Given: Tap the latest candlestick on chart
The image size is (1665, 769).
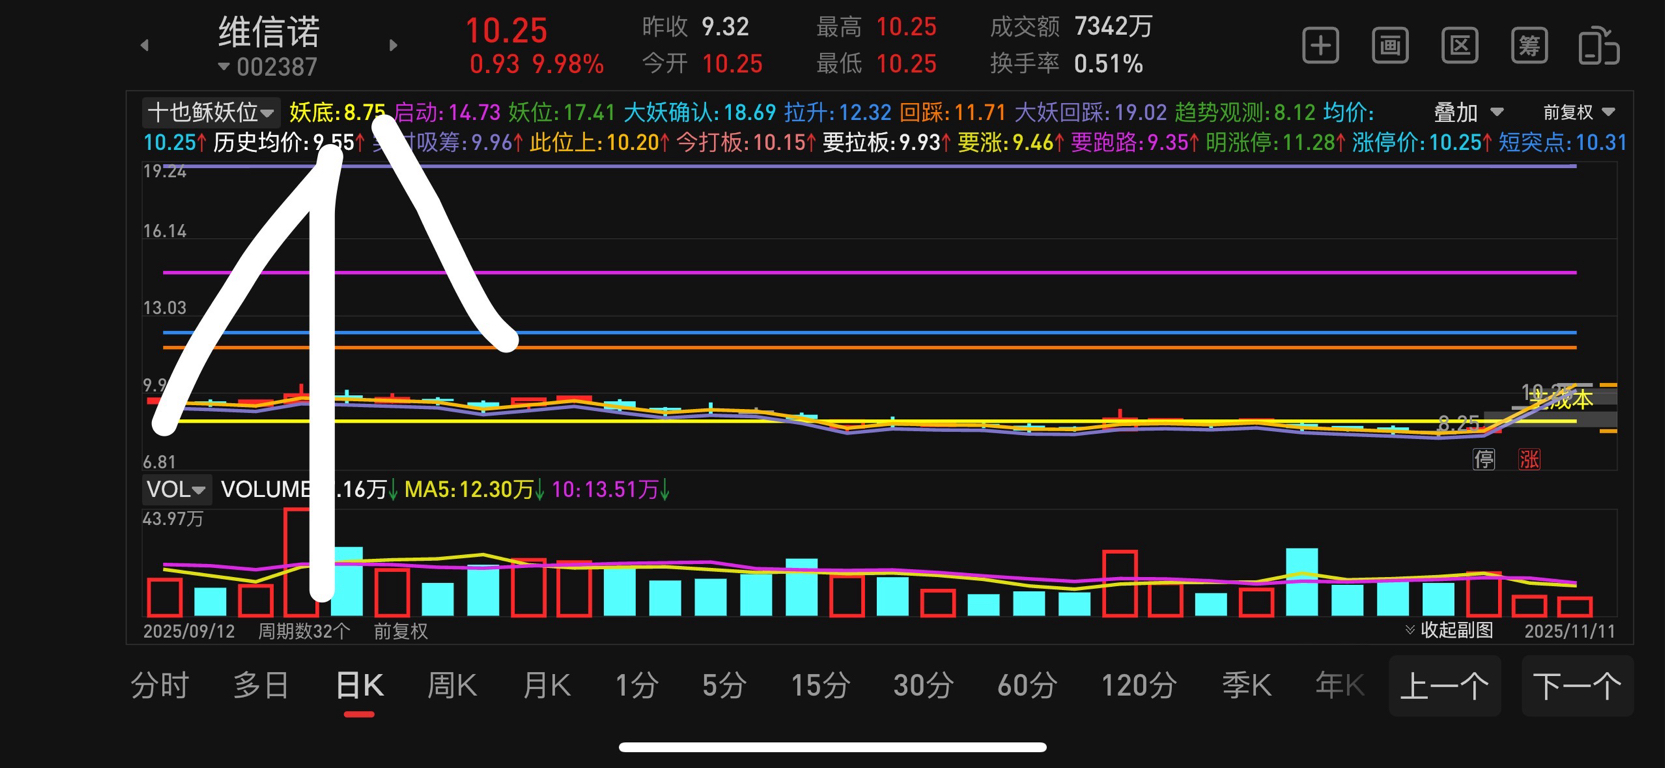Looking at the screenshot, I should click(x=1575, y=385).
